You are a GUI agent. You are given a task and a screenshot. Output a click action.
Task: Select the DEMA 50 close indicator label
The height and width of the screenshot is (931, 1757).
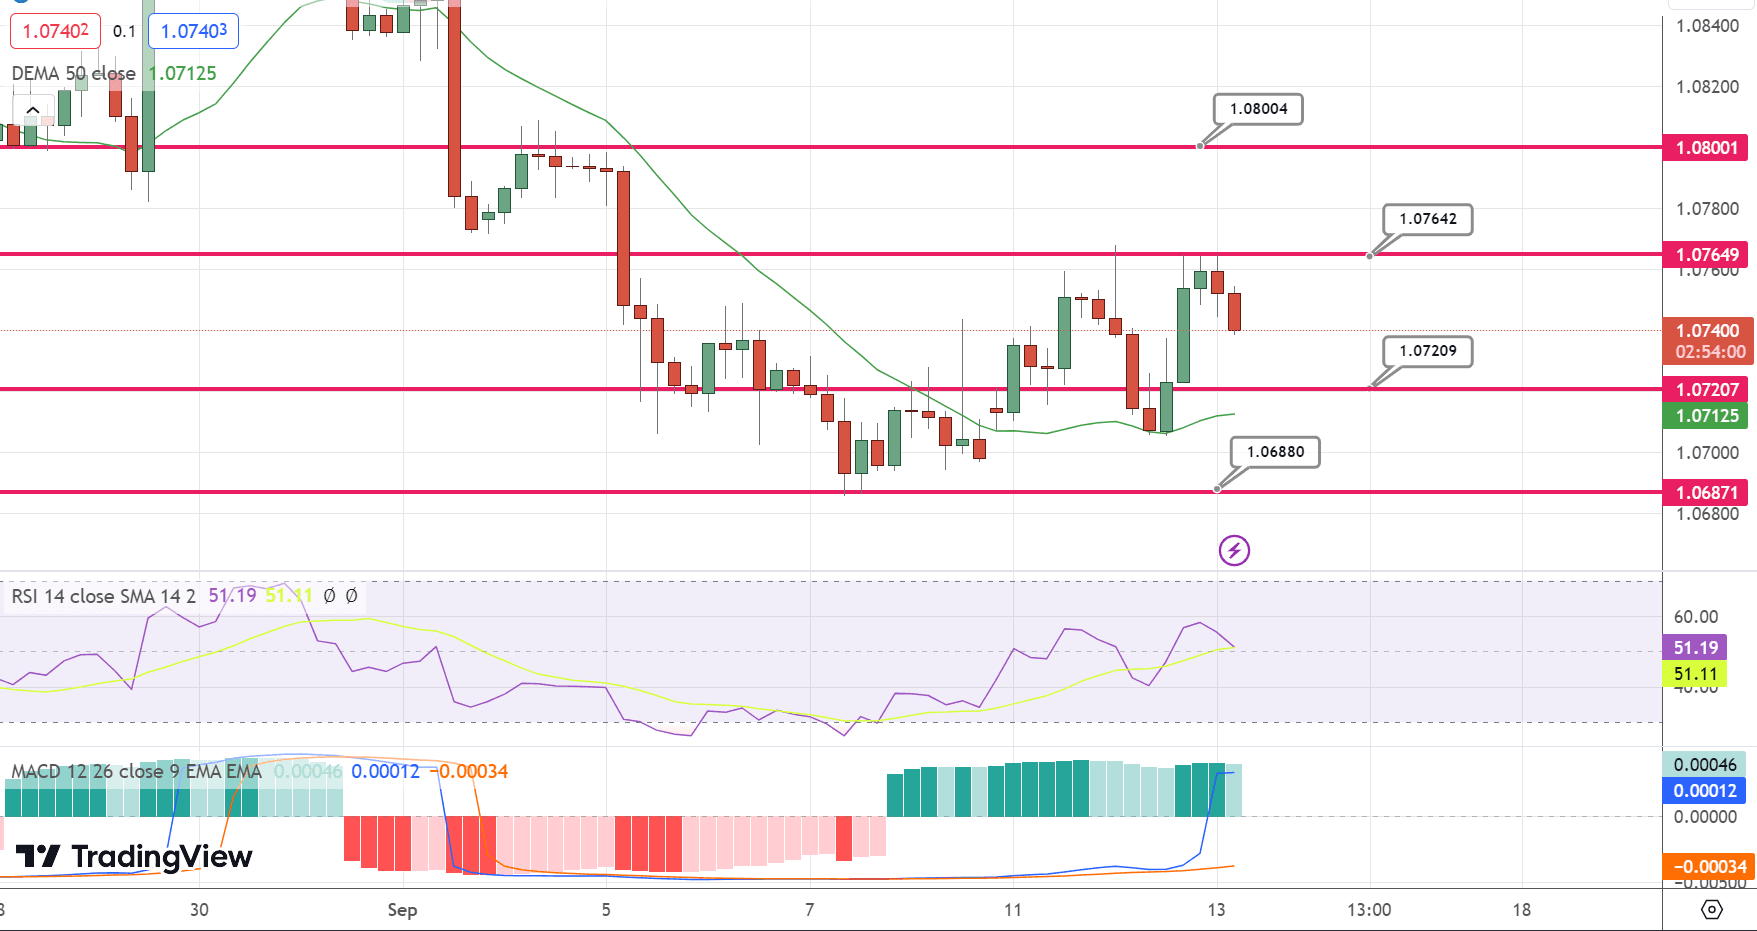(x=74, y=73)
